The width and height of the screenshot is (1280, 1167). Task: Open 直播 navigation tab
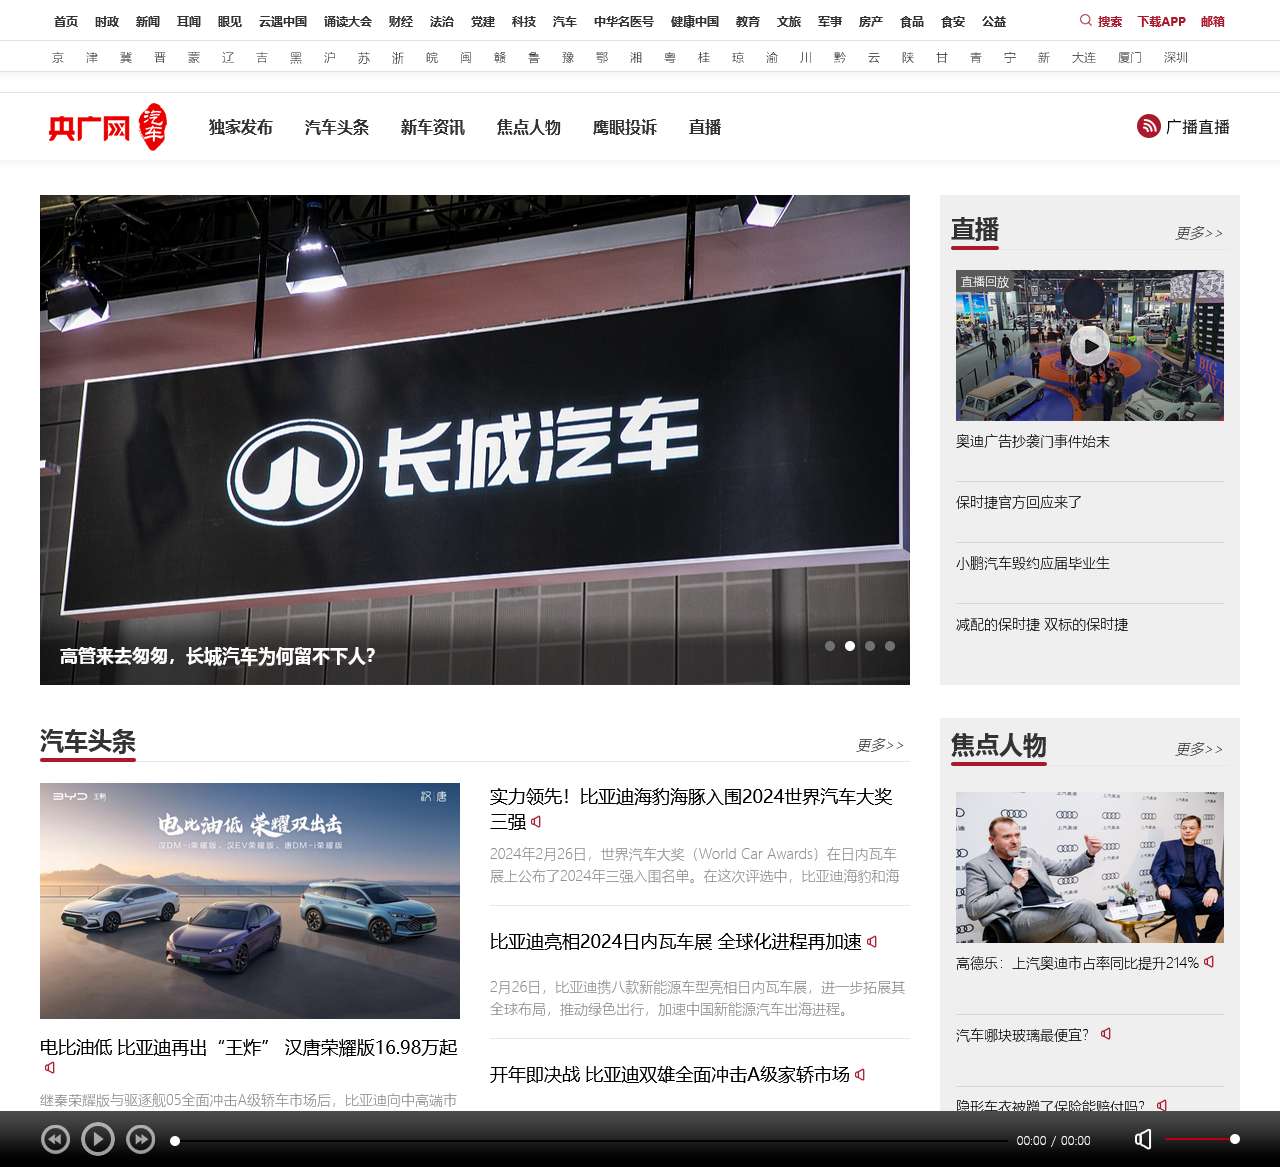coord(705,127)
